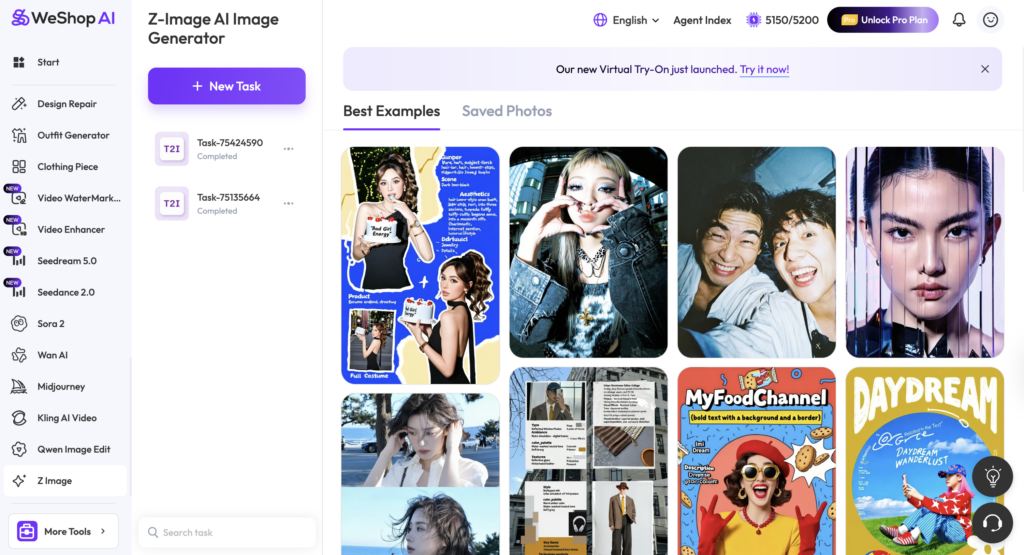Select the Kling AI Video icon

pos(19,418)
